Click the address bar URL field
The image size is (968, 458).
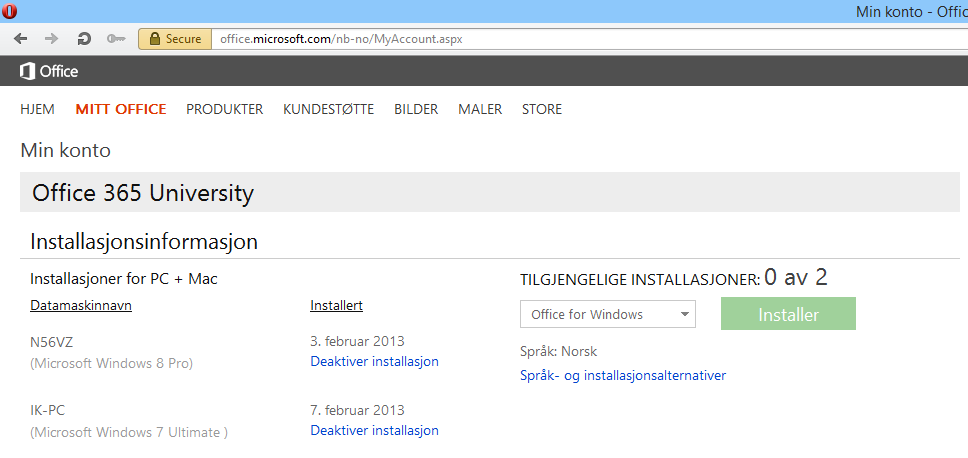[x=590, y=39]
